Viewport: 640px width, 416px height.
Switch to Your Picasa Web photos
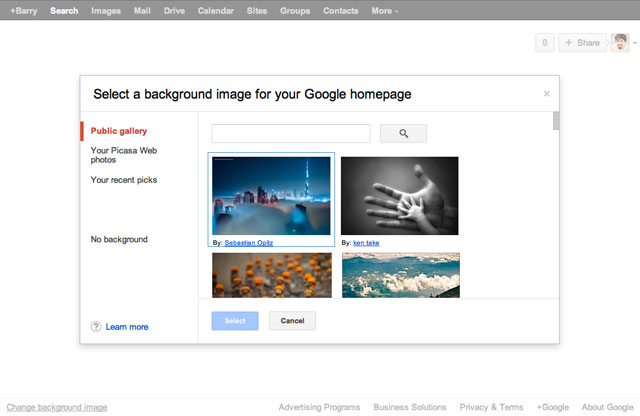[x=124, y=155]
